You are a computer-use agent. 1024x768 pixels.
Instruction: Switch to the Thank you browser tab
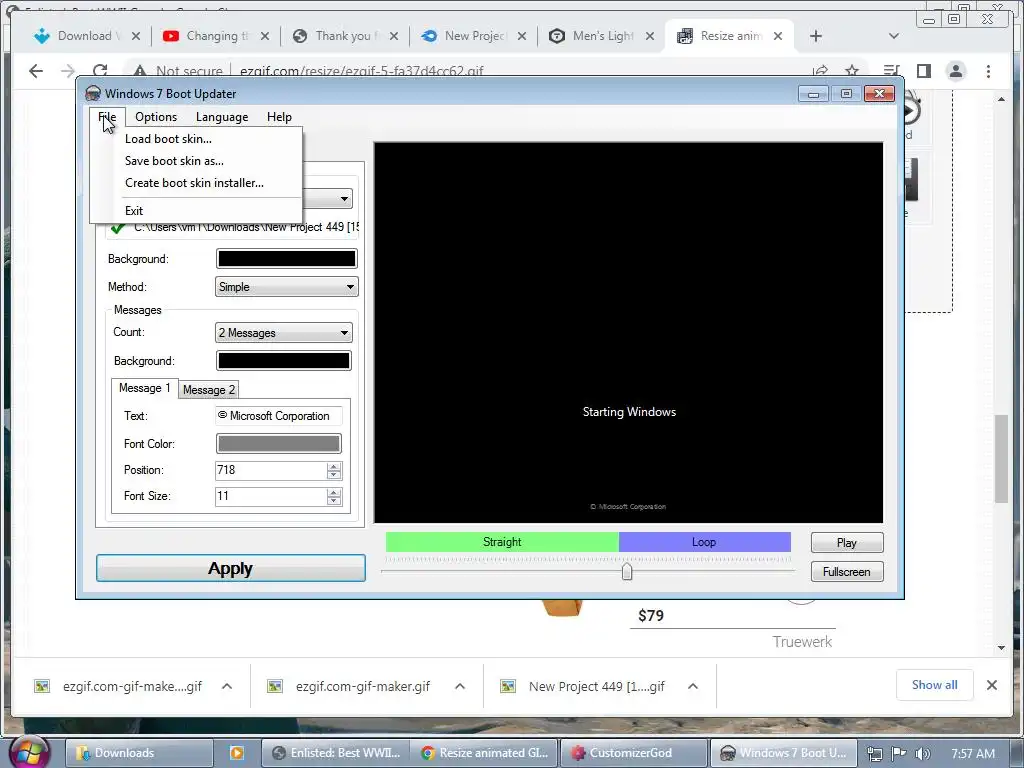click(345, 36)
